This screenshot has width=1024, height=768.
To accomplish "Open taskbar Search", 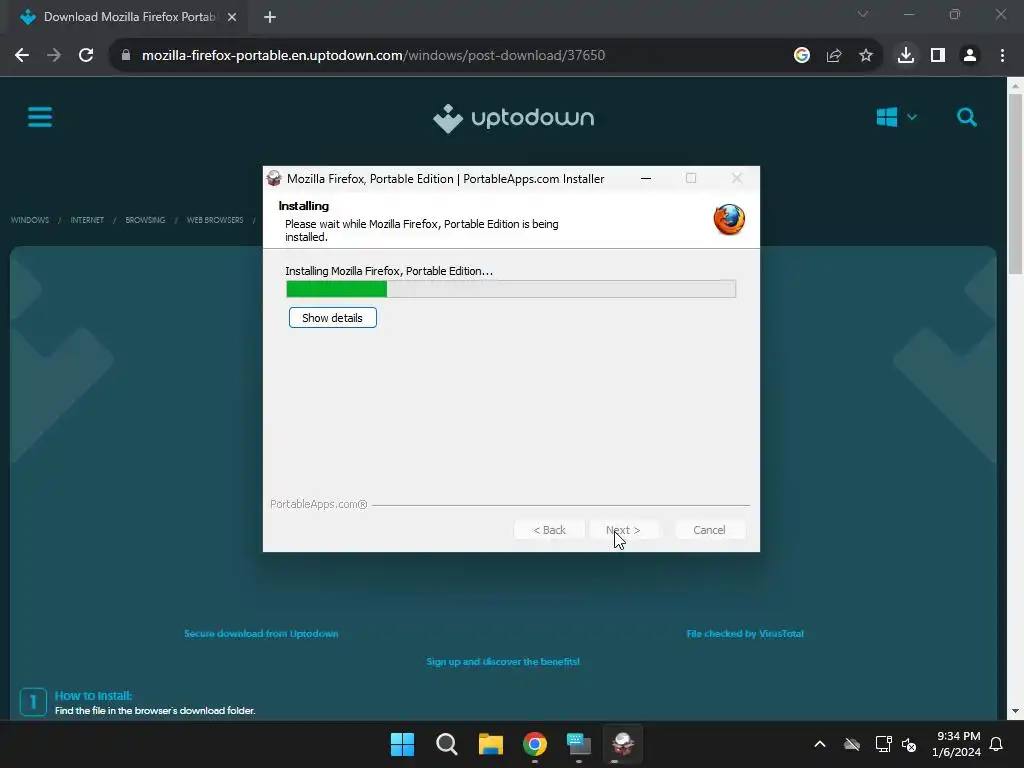I will pos(447,744).
